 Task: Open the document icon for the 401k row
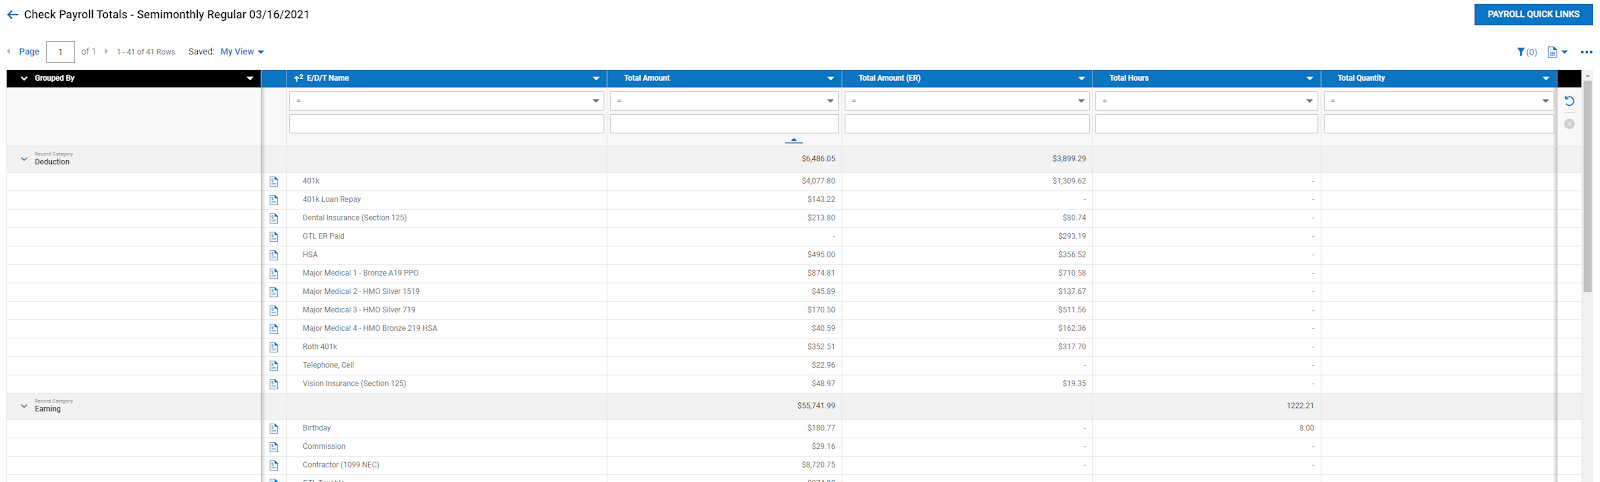point(274,182)
